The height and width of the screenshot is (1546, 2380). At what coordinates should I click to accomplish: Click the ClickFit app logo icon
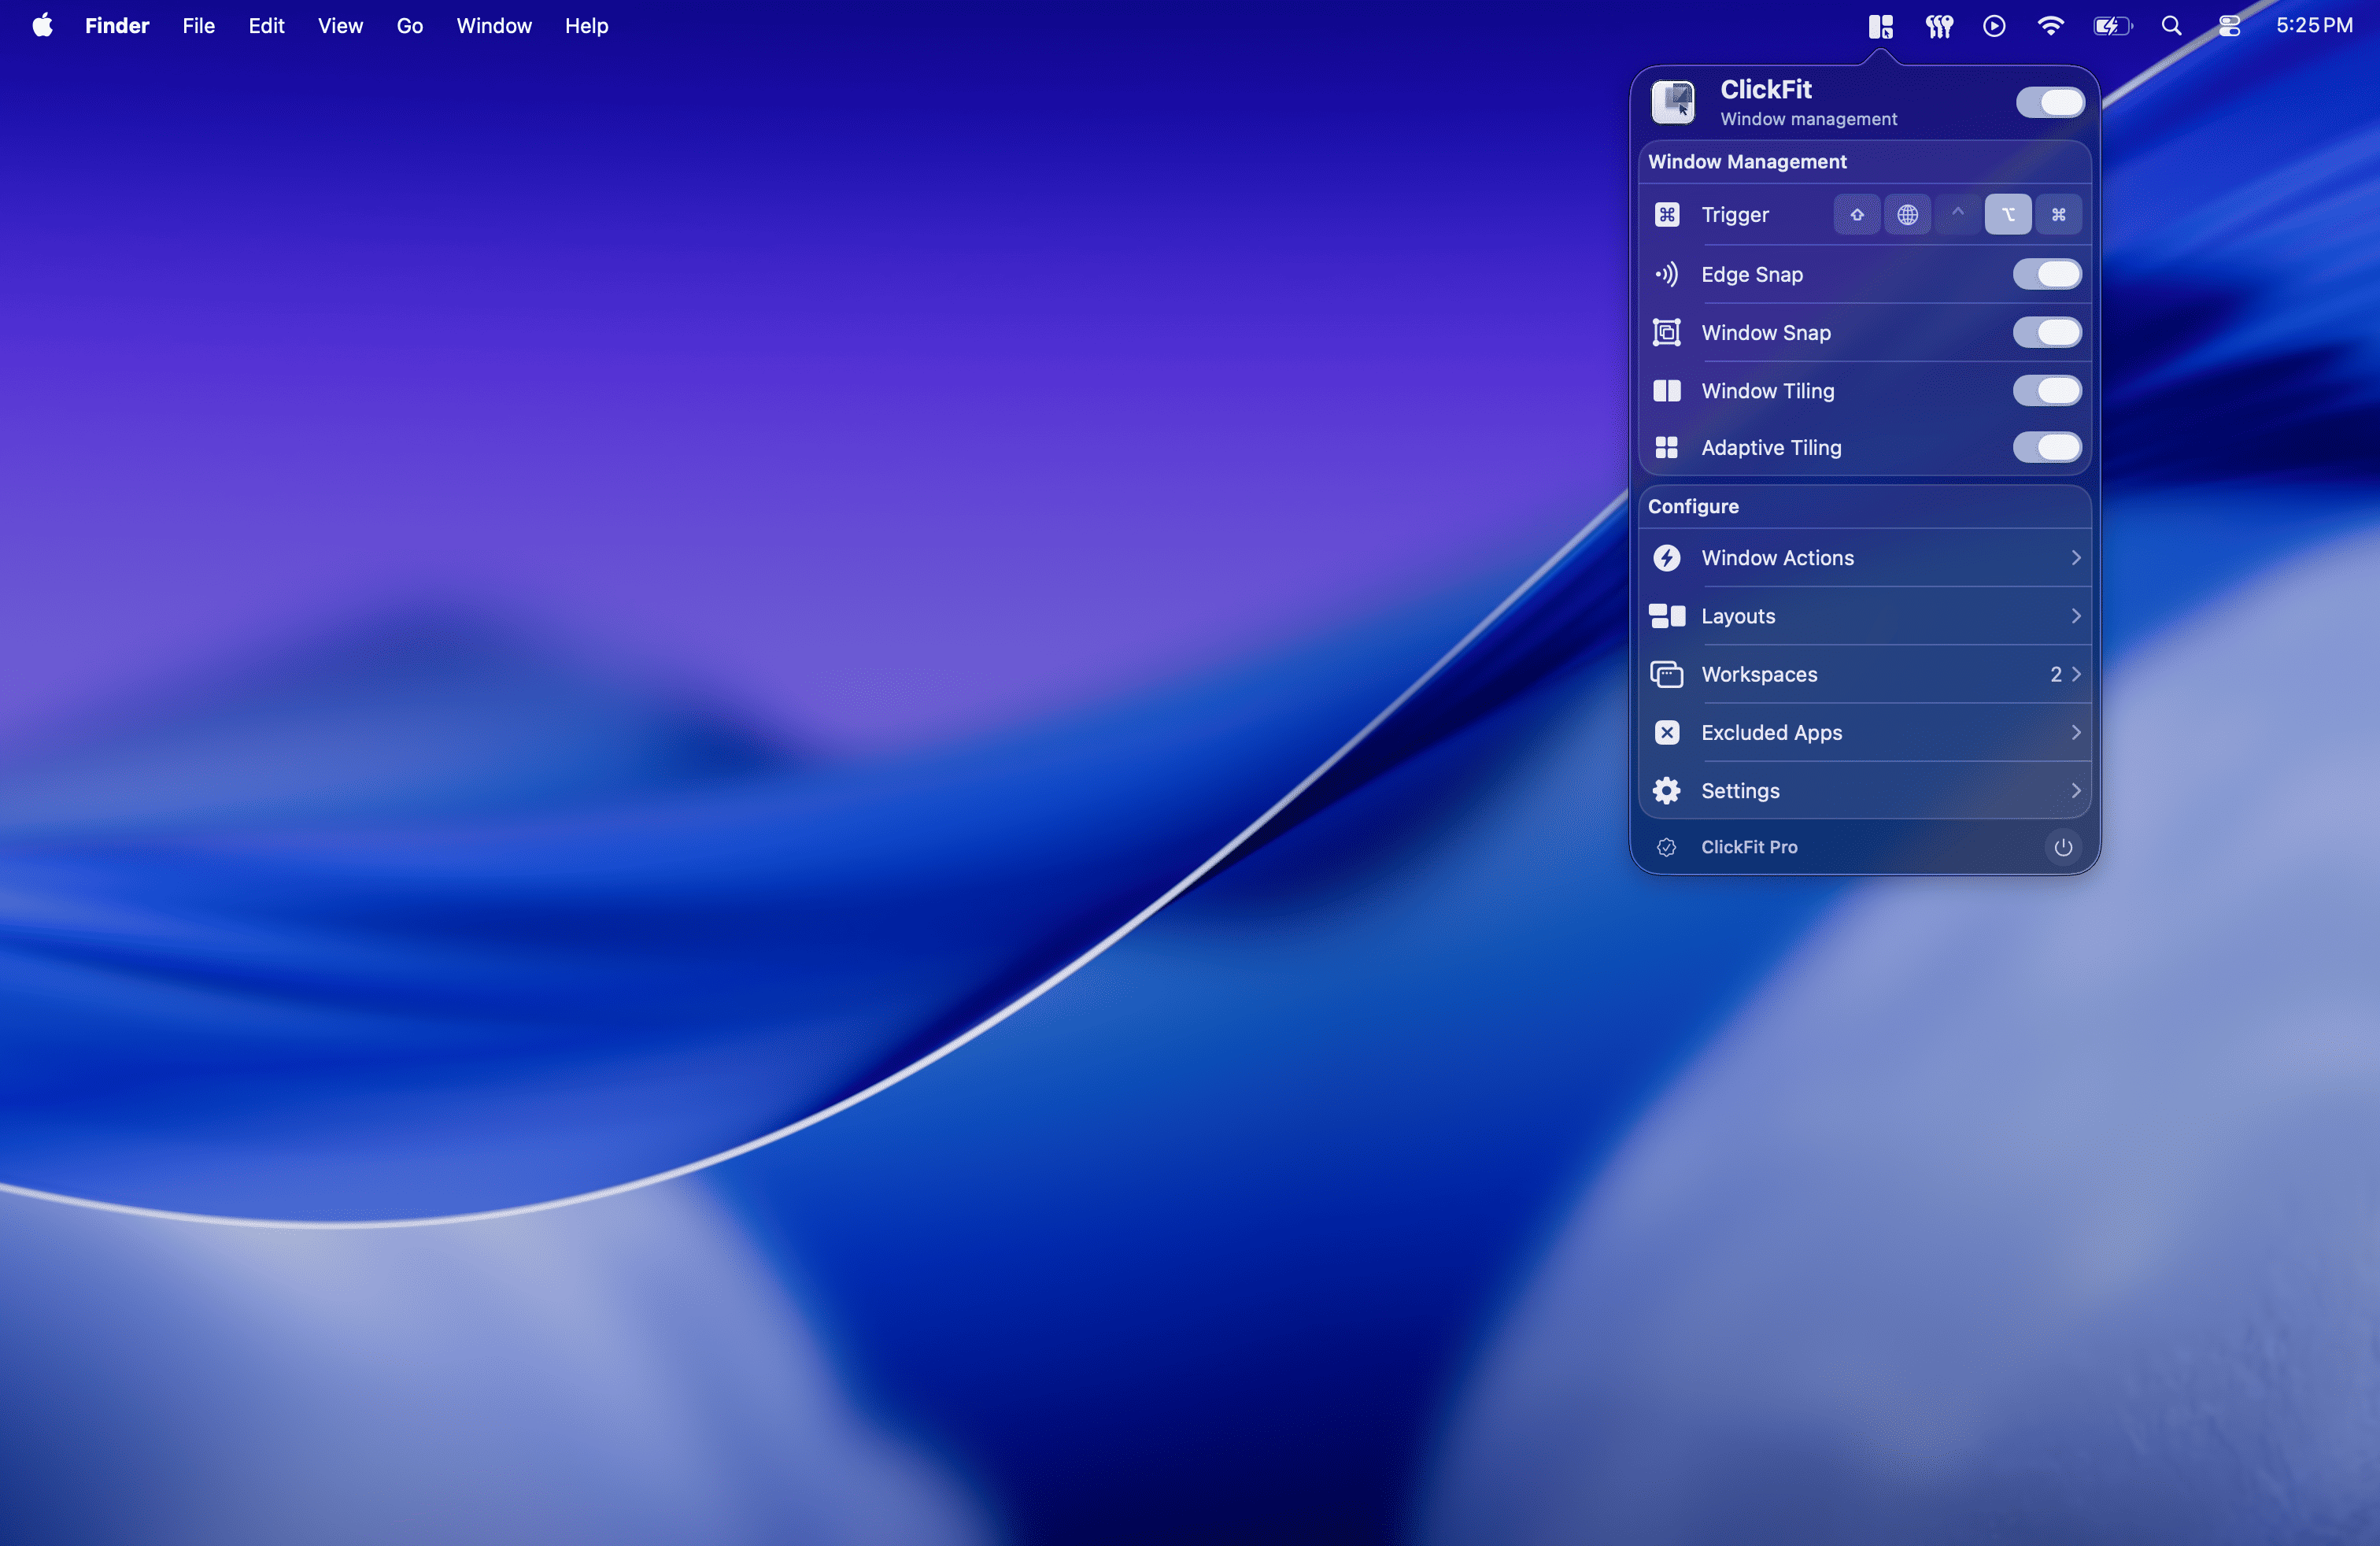tap(1673, 102)
